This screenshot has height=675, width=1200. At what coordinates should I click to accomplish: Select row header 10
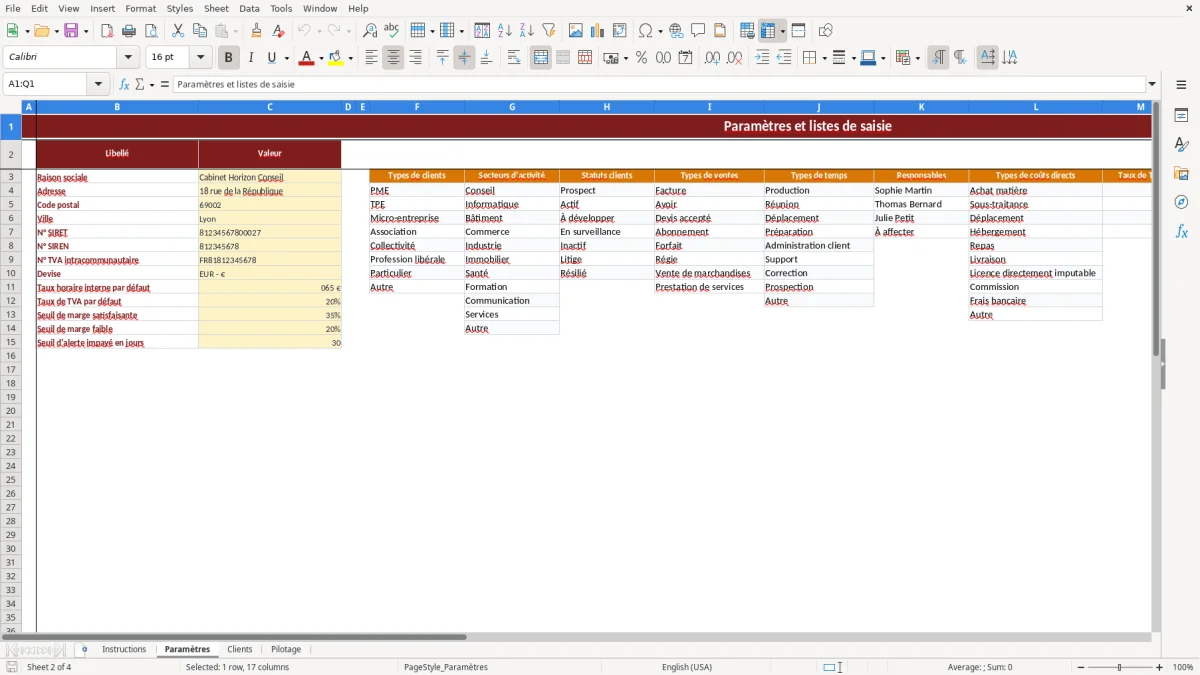tap(11, 273)
